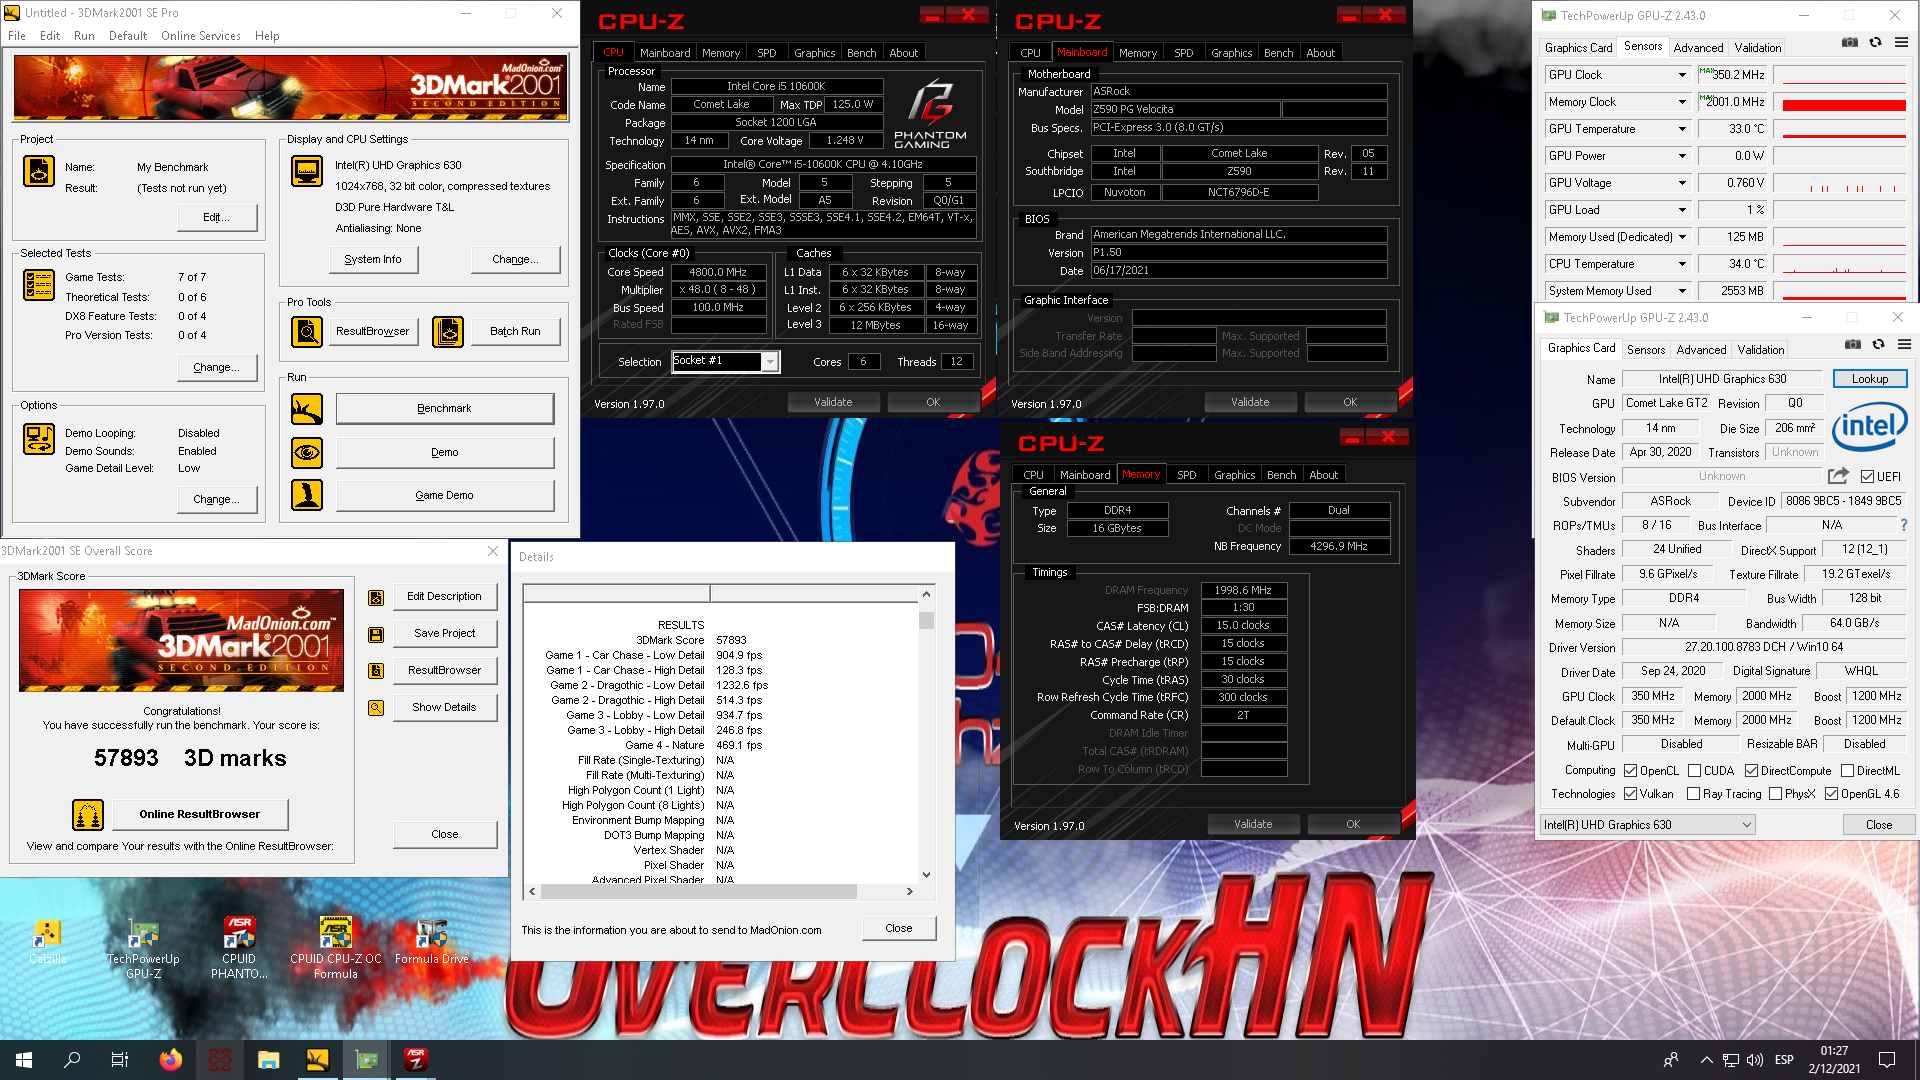This screenshot has width=1920, height=1080.
Task: Click the screenshot camera icon in GPU-Z Sensors window
Action: (1850, 43)
